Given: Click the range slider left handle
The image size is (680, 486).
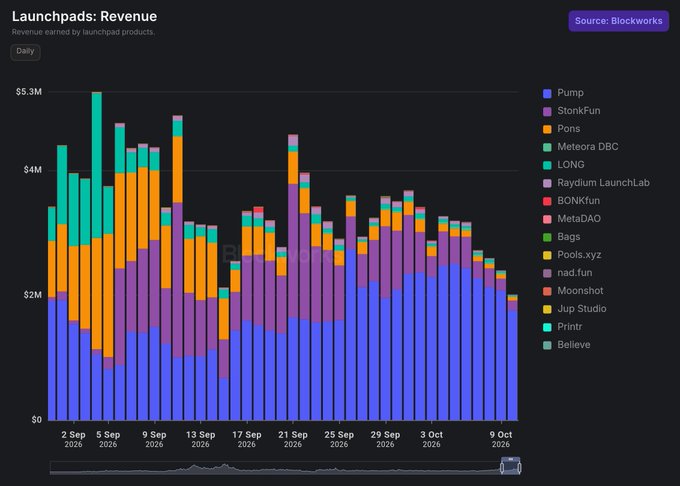Looking at the screenshot, I should [x=502, y=467].
